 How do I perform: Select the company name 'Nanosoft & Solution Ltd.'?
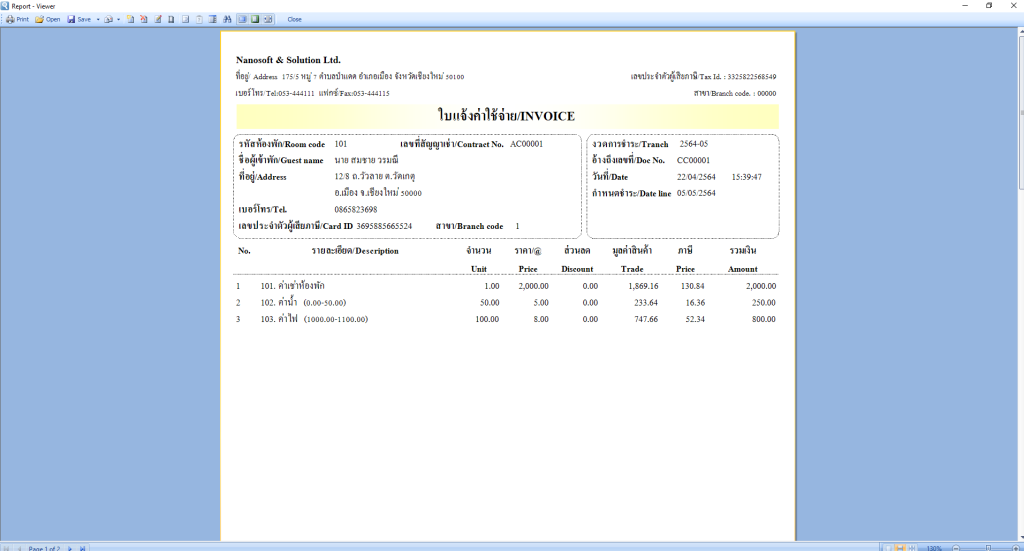[288, 60]
